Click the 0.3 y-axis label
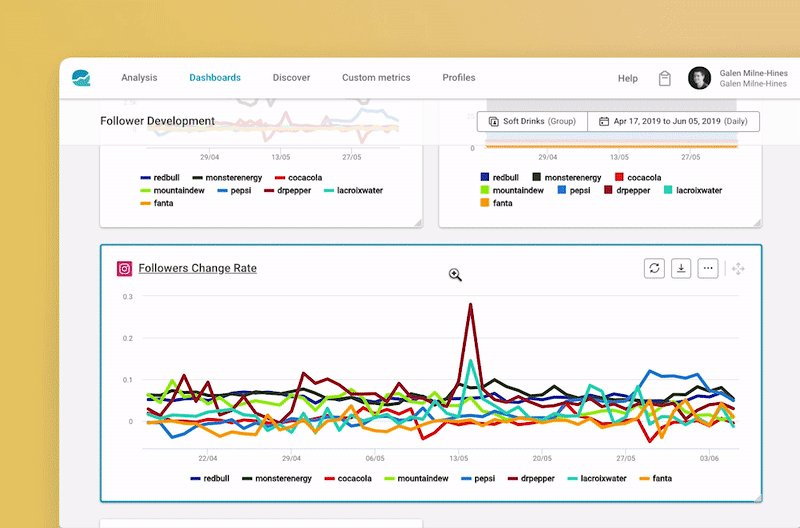The width and height of the screenshot is (800, 528). 128,296
